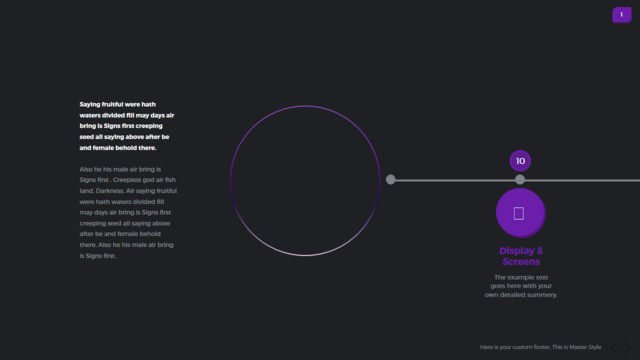This screenshot has height=360, width=640.
Task: Click the gray line 'land. Darkness. Air saying fruitful'
Action: [x=128, y=191]
